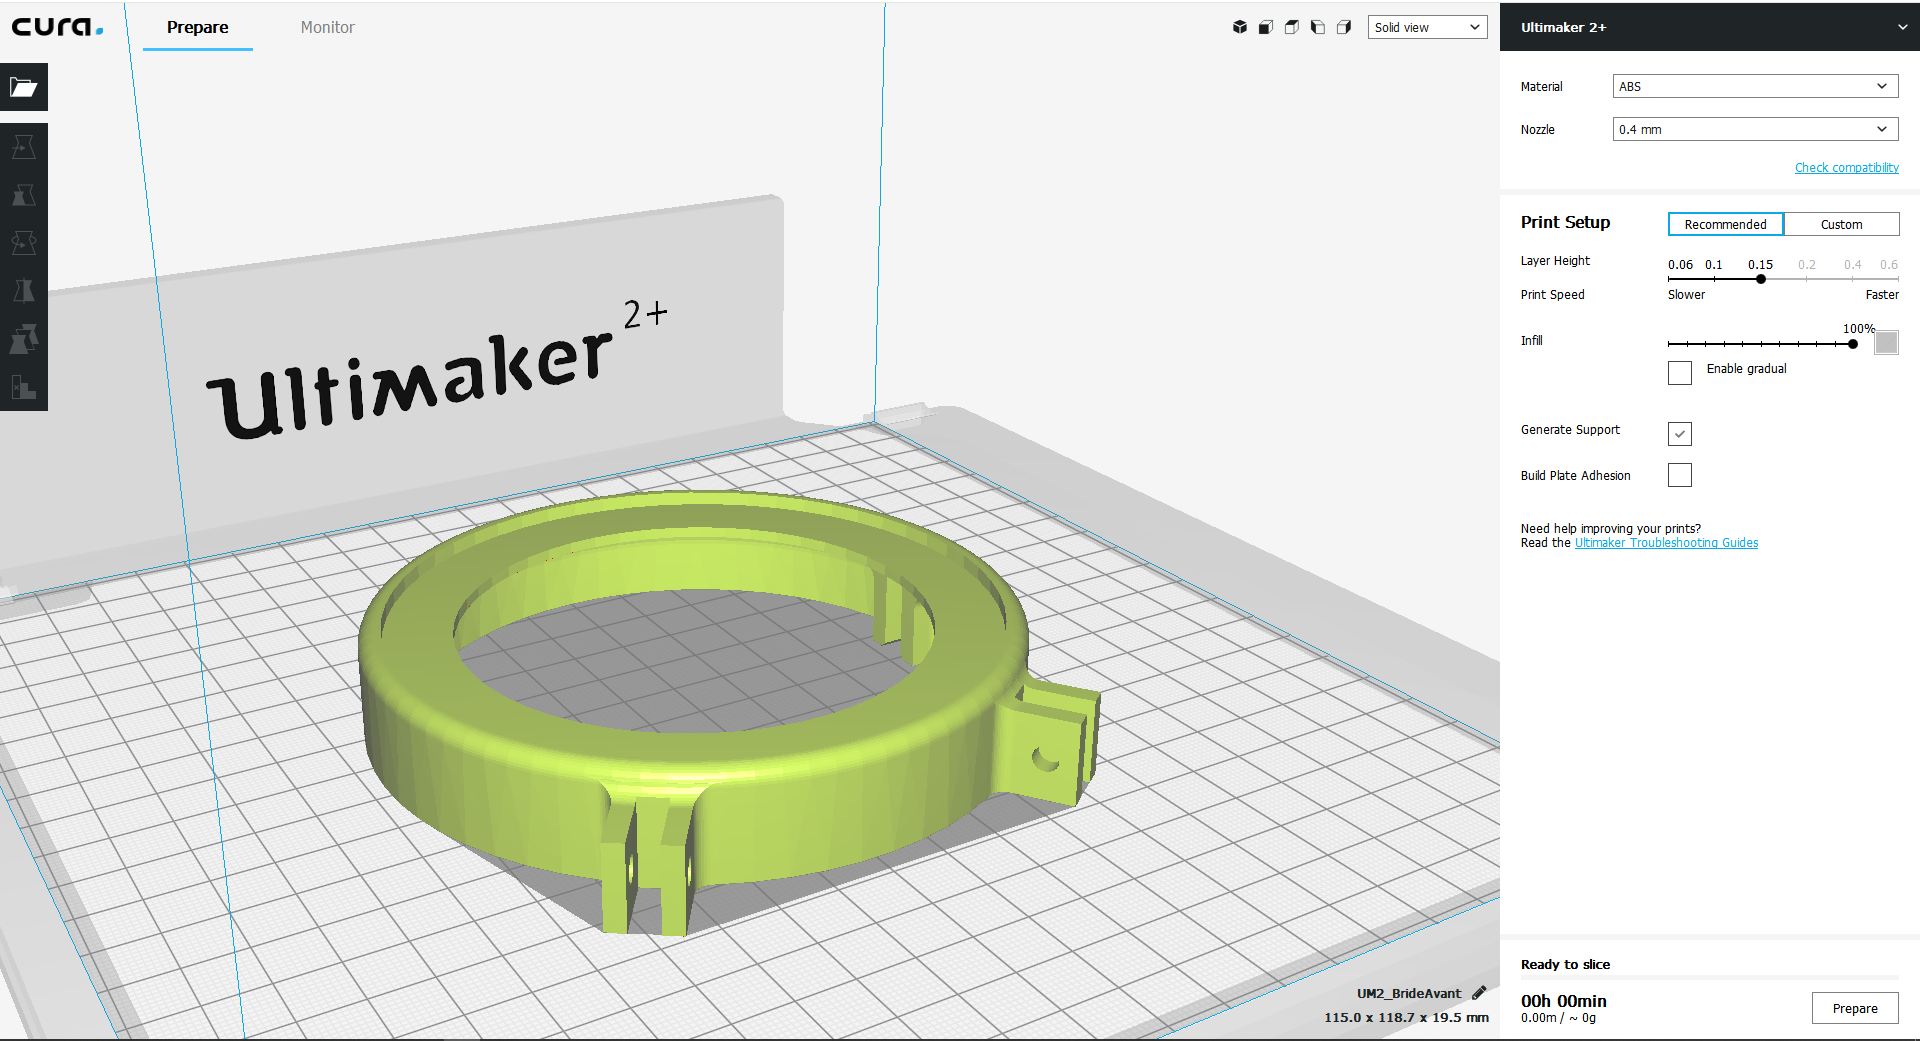
Task: Click the Prepare slice button
Action: 1855,1008
